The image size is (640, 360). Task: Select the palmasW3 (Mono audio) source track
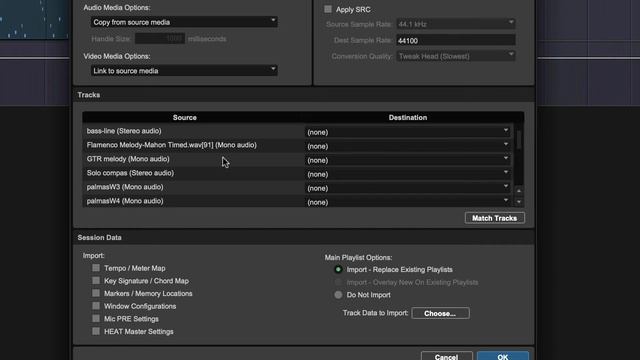[125, 187]
